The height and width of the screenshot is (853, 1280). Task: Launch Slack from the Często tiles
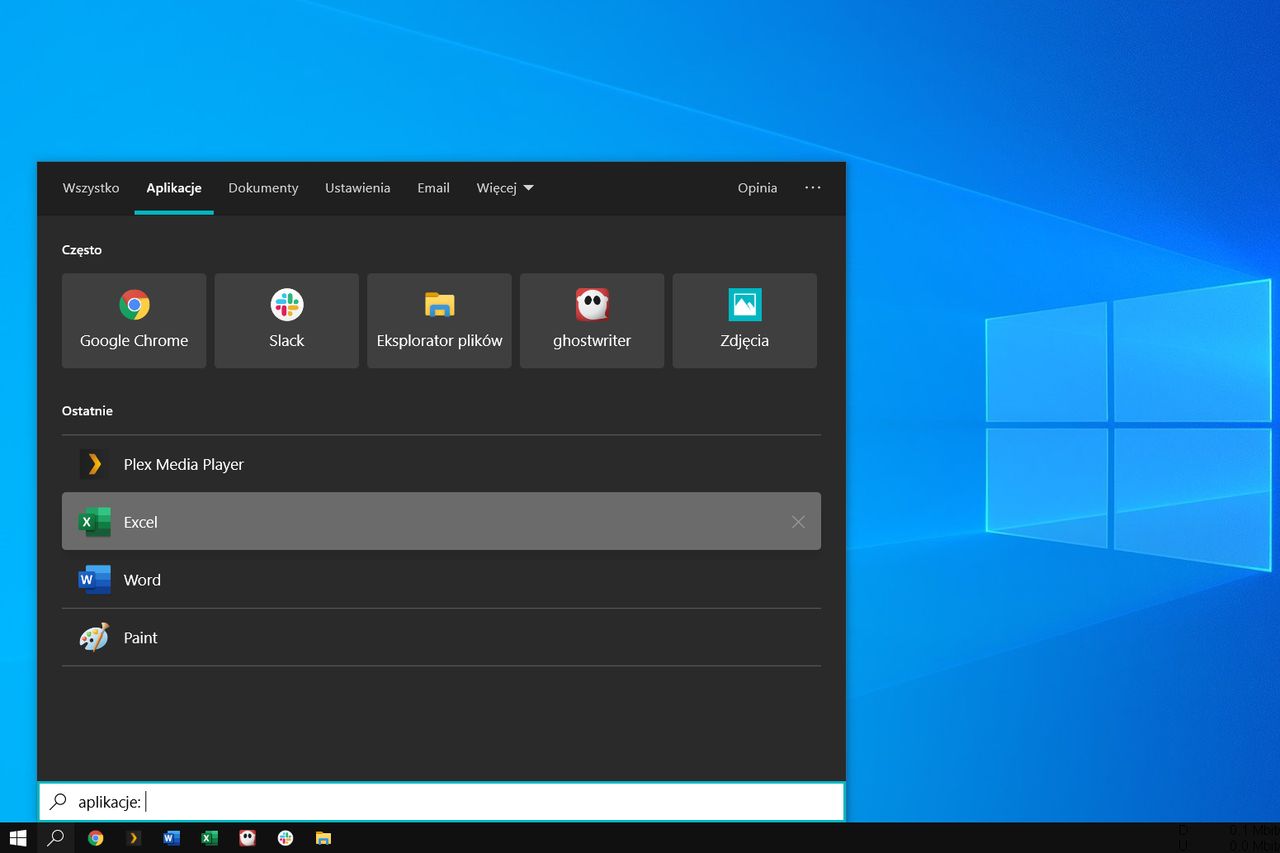click(x=287, y=321)
